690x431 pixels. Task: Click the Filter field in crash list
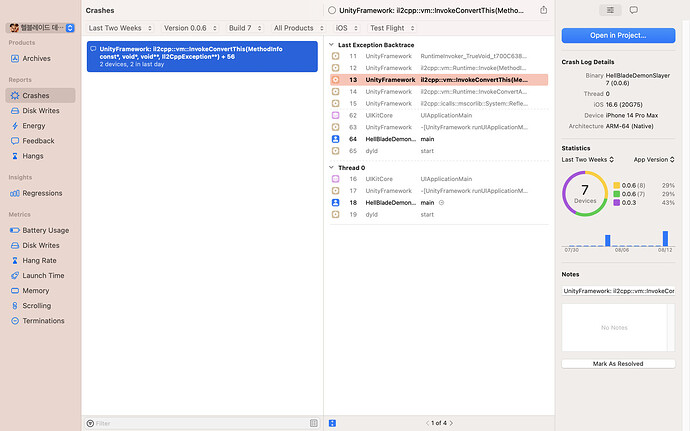(x=202, y=423)
